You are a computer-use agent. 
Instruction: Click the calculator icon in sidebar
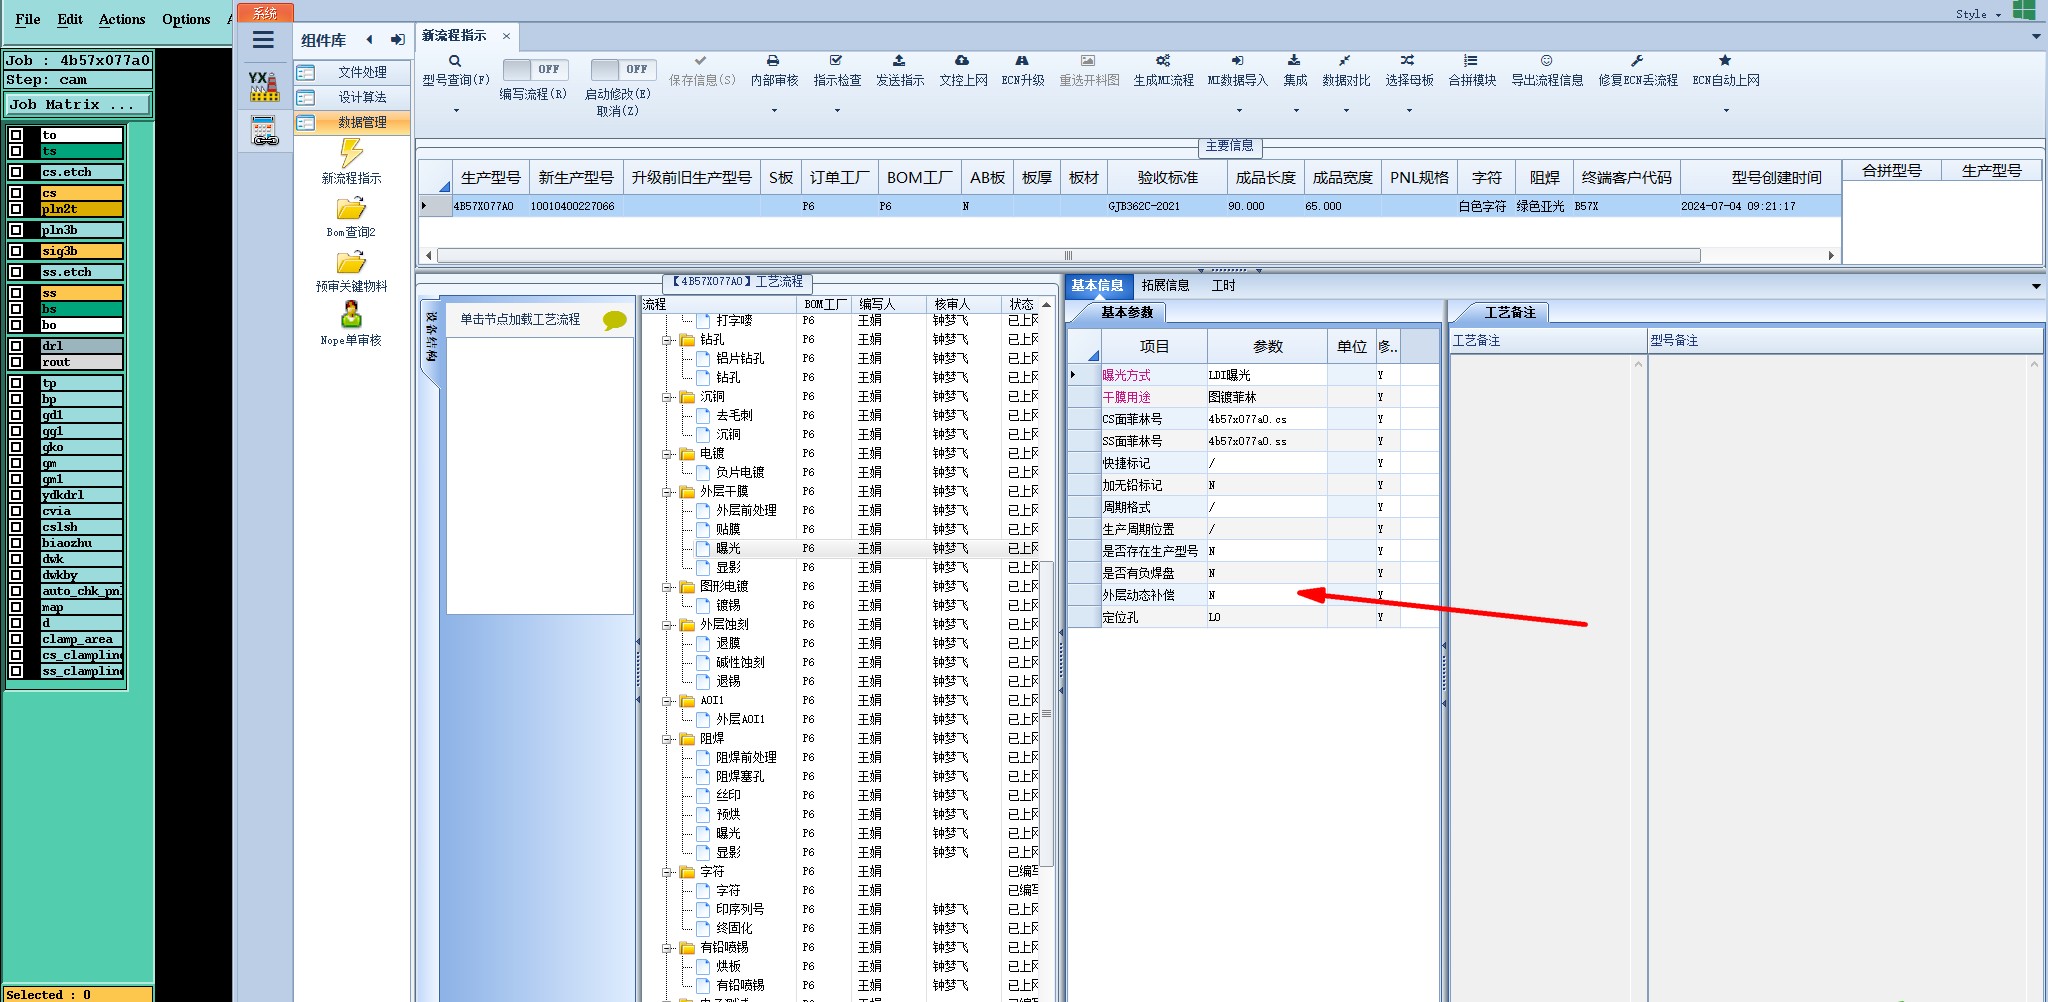click(x=264, y=131)
